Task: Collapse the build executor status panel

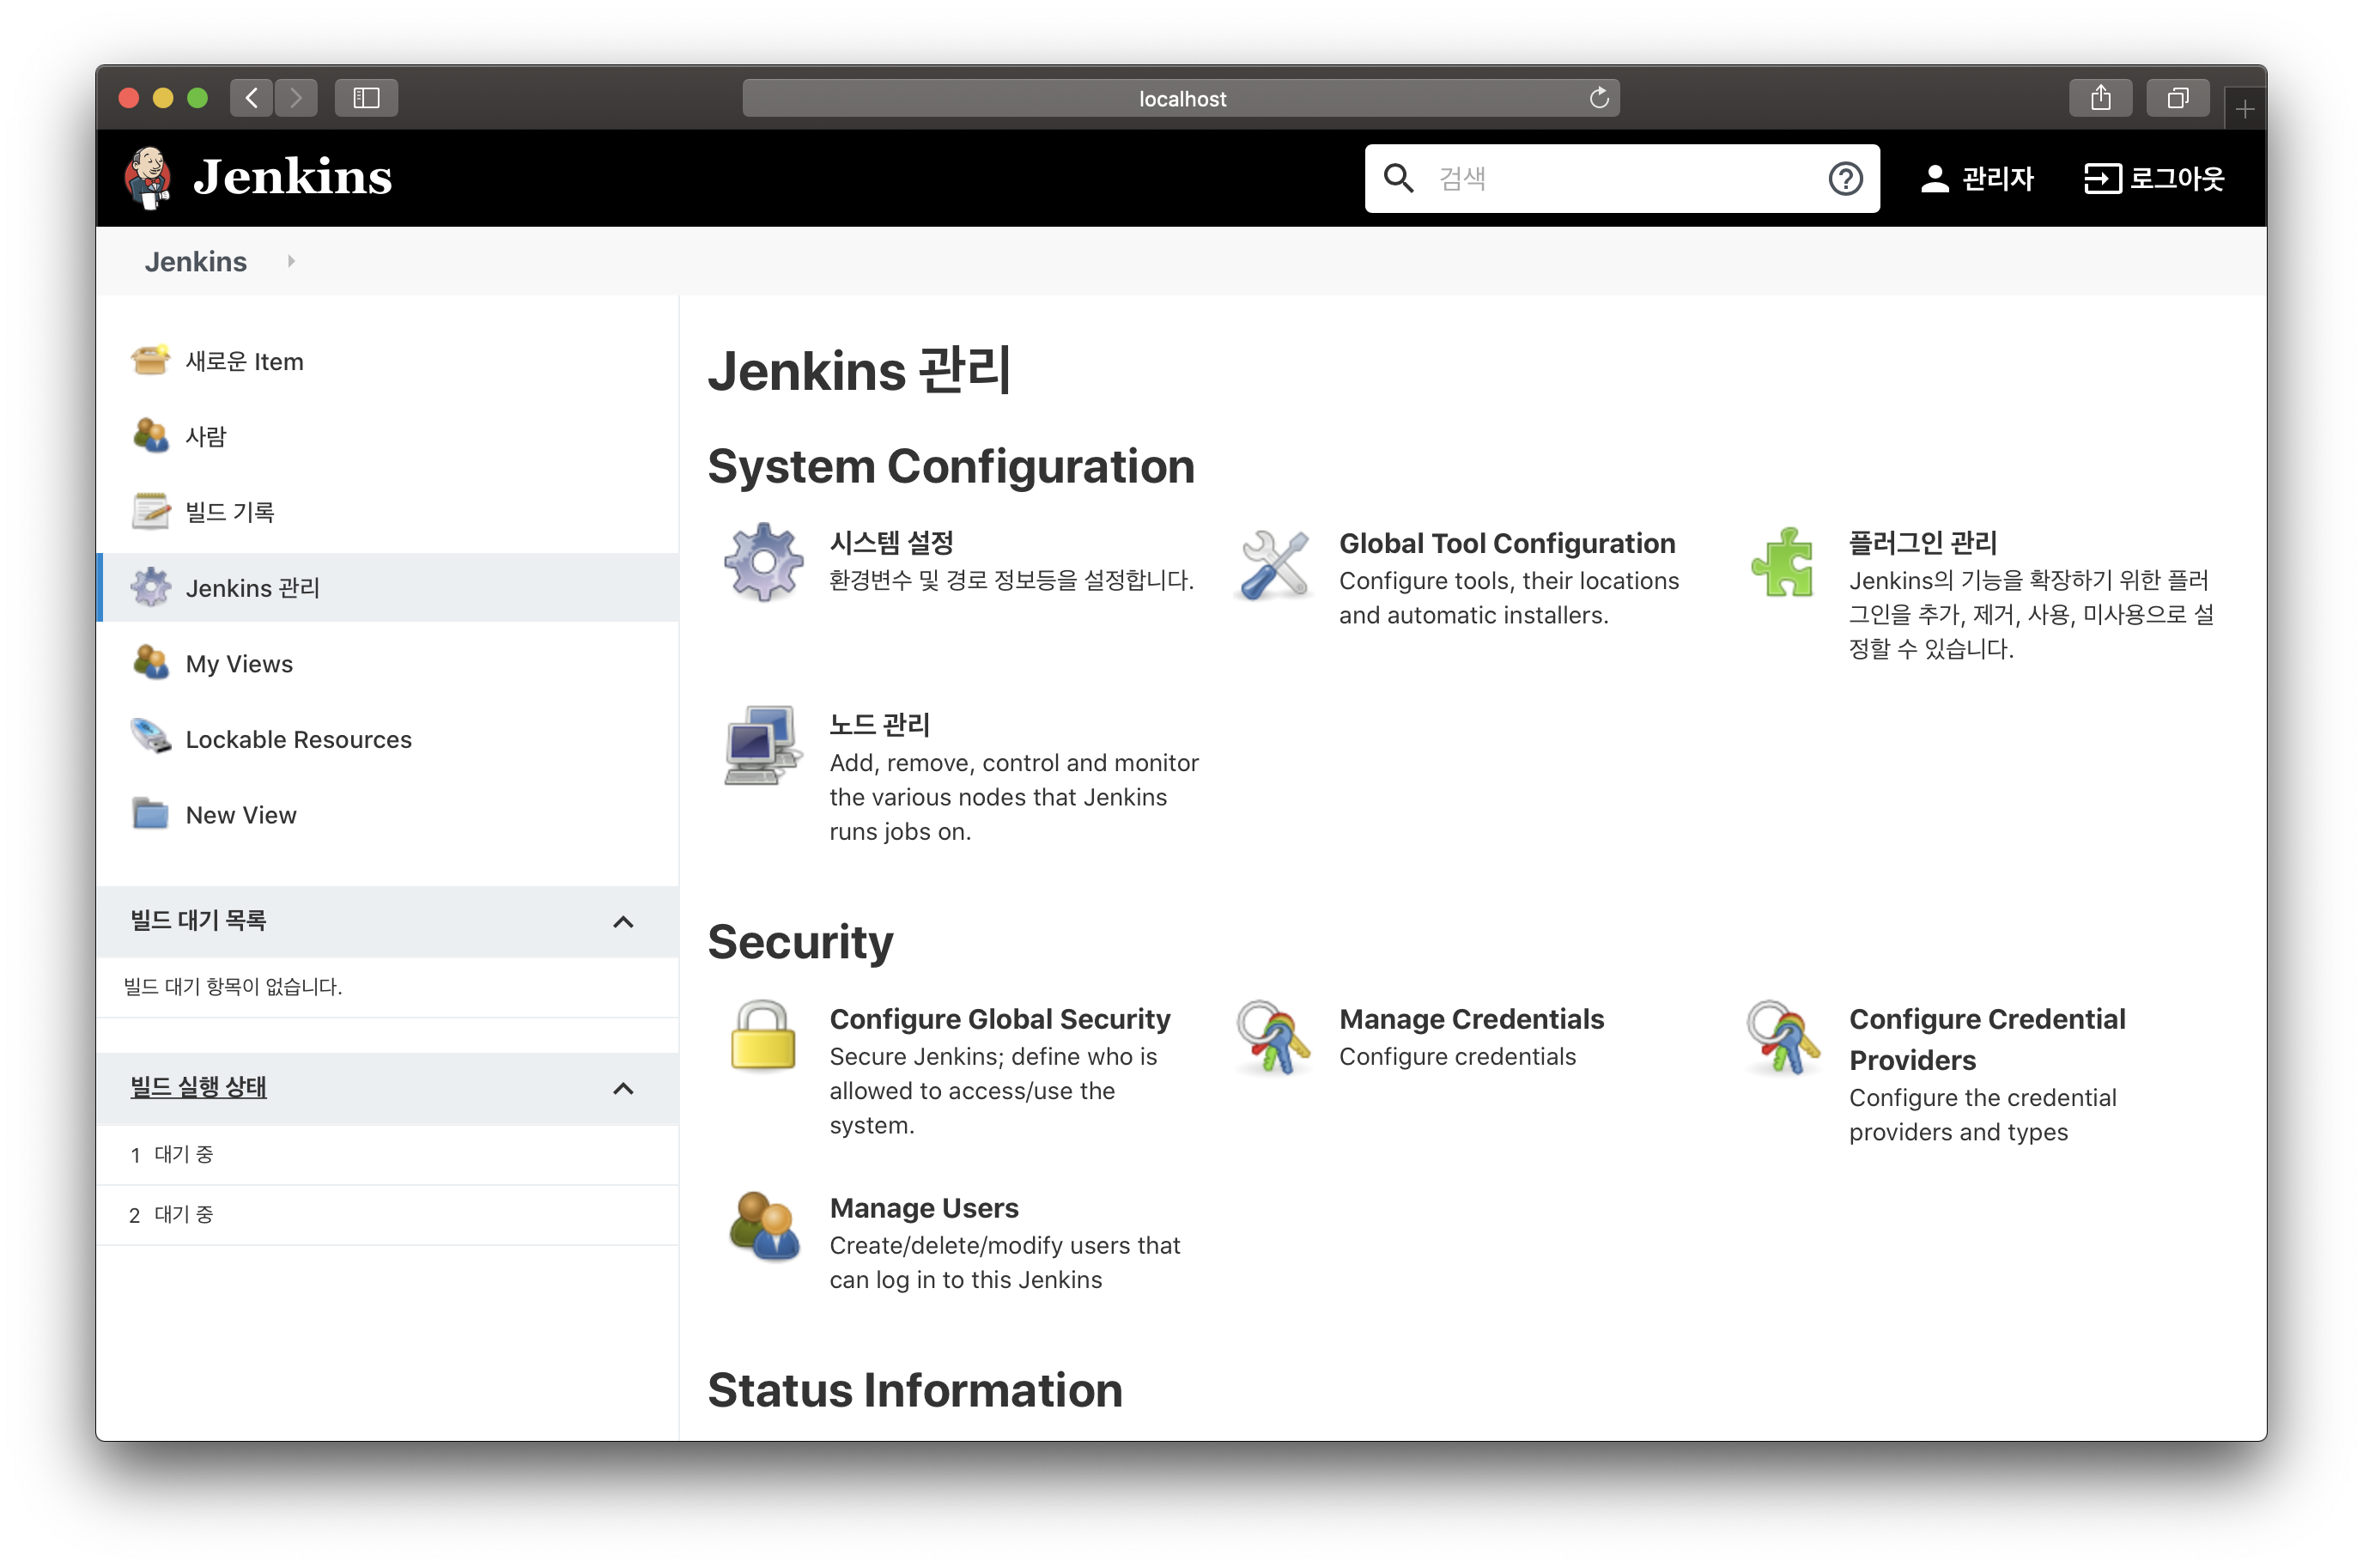Action: pyautogui.click(x=623, y=1089)
